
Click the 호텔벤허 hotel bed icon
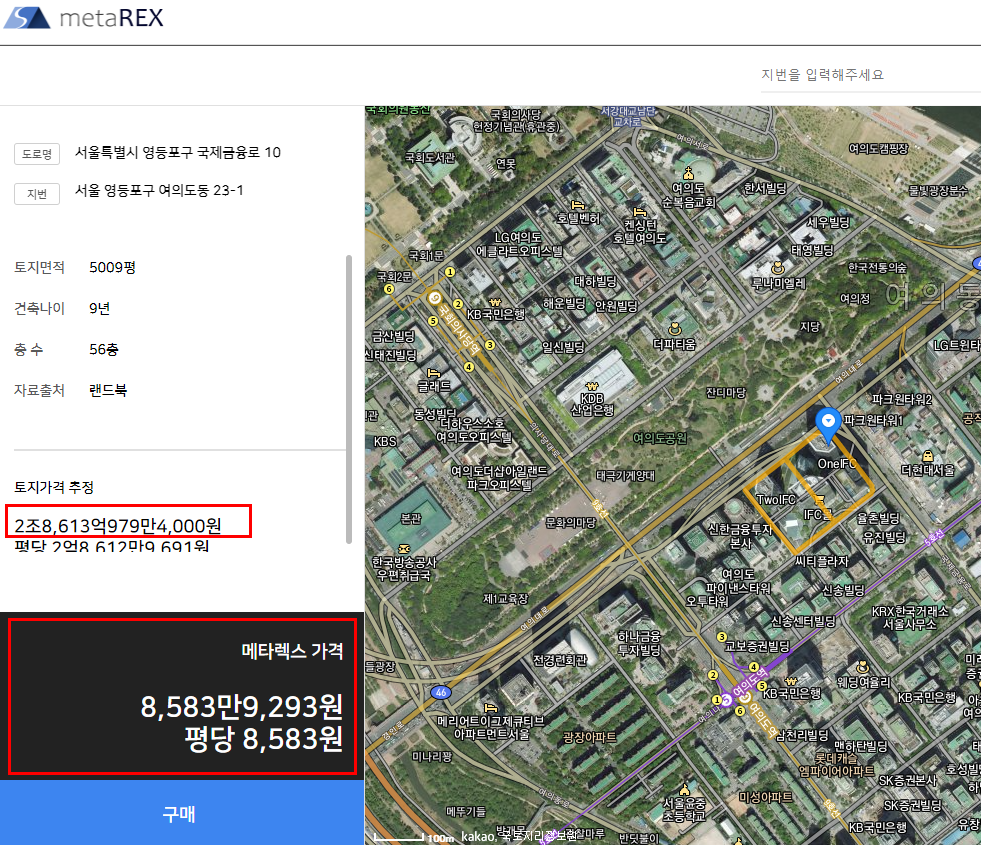577,205
